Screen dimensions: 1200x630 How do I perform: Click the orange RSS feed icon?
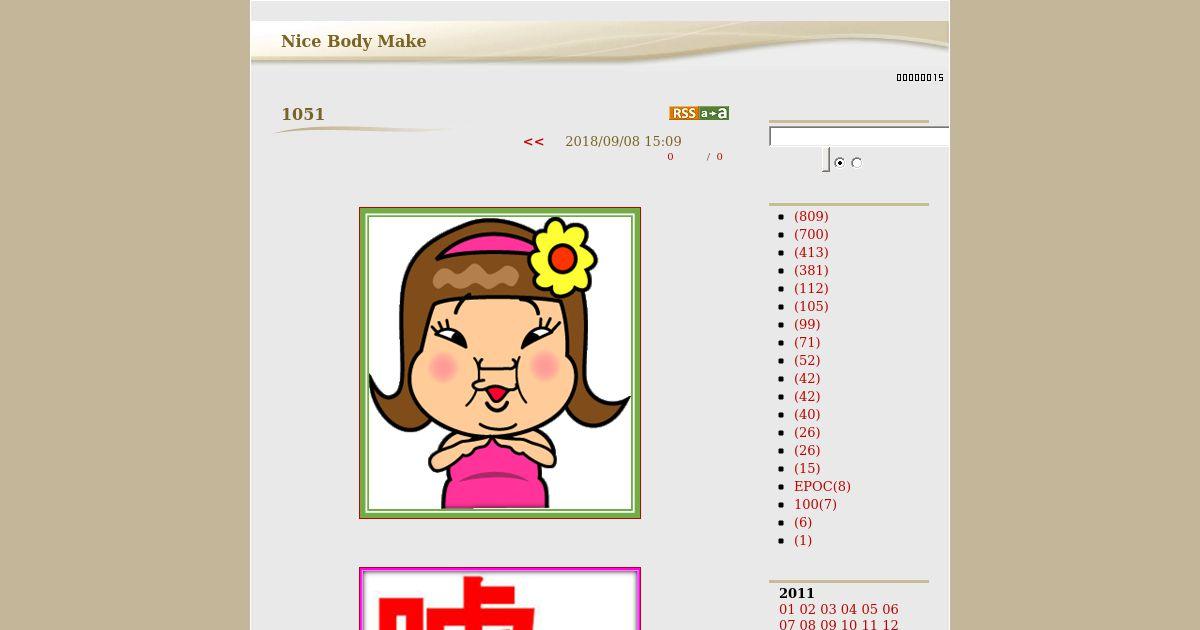click(683, 113)
